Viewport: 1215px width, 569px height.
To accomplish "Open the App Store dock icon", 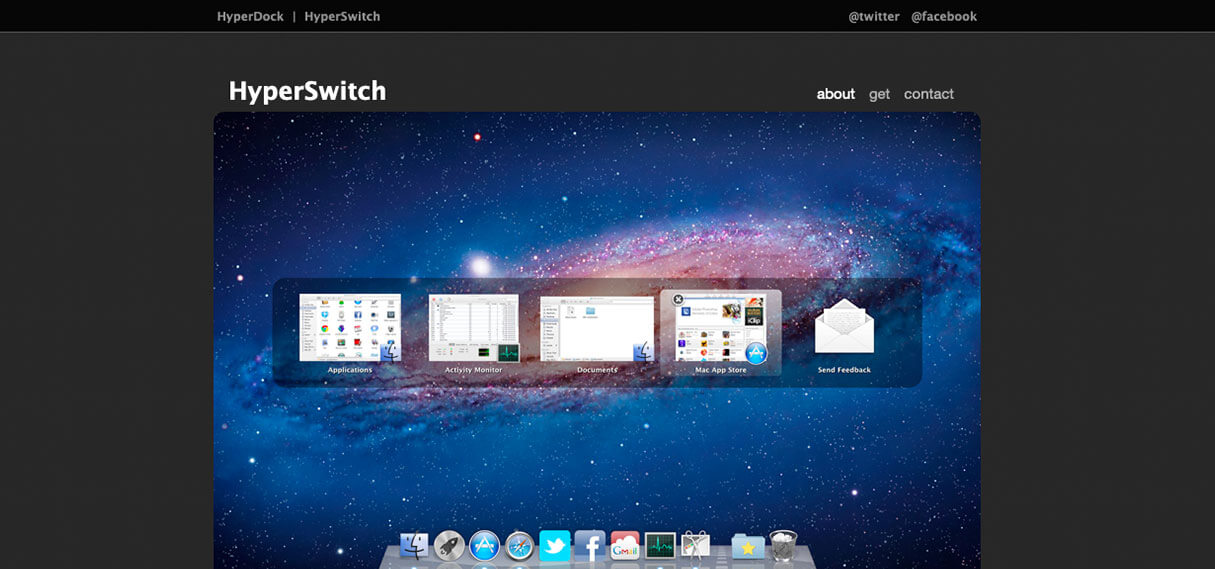I will pos(484,545).
